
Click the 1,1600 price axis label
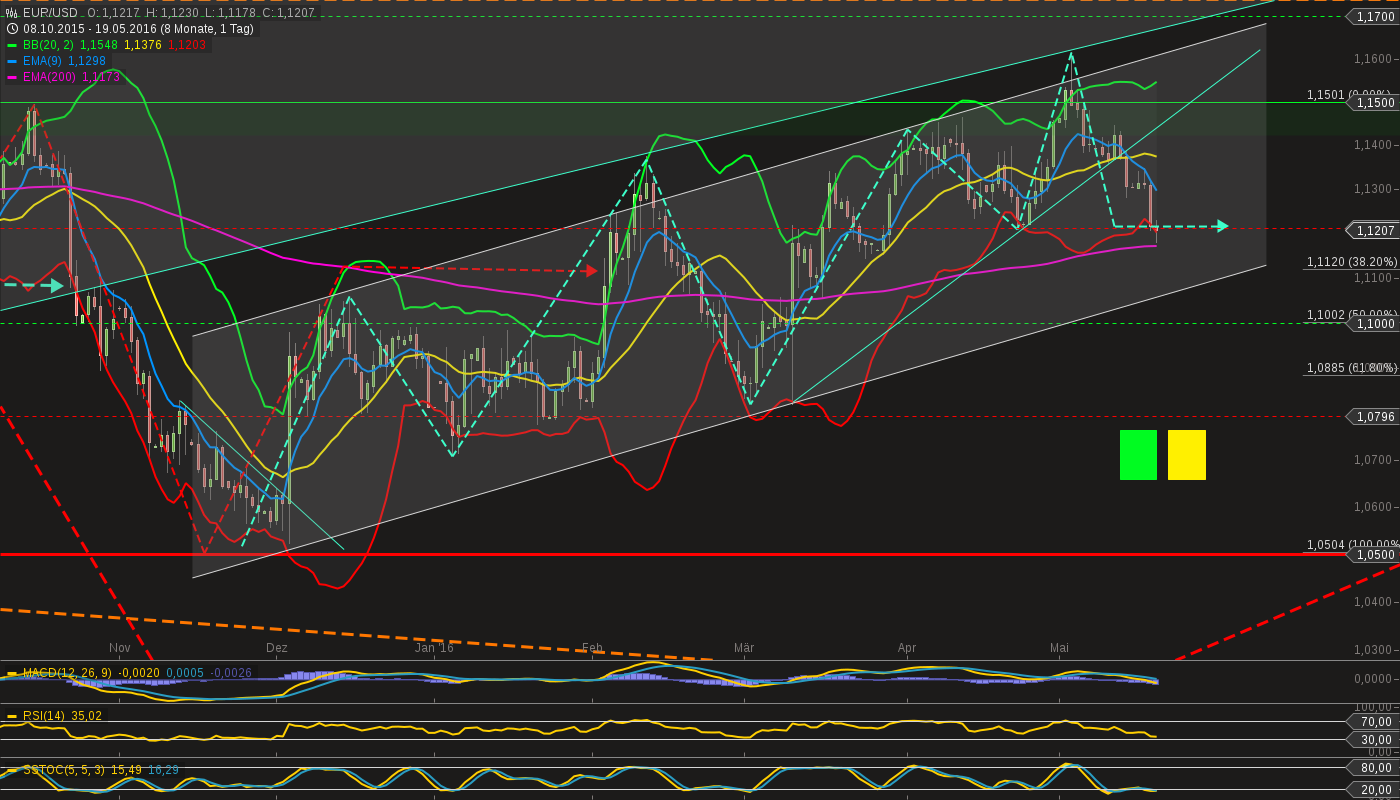pyautogui.click(x=1374, y=59)
